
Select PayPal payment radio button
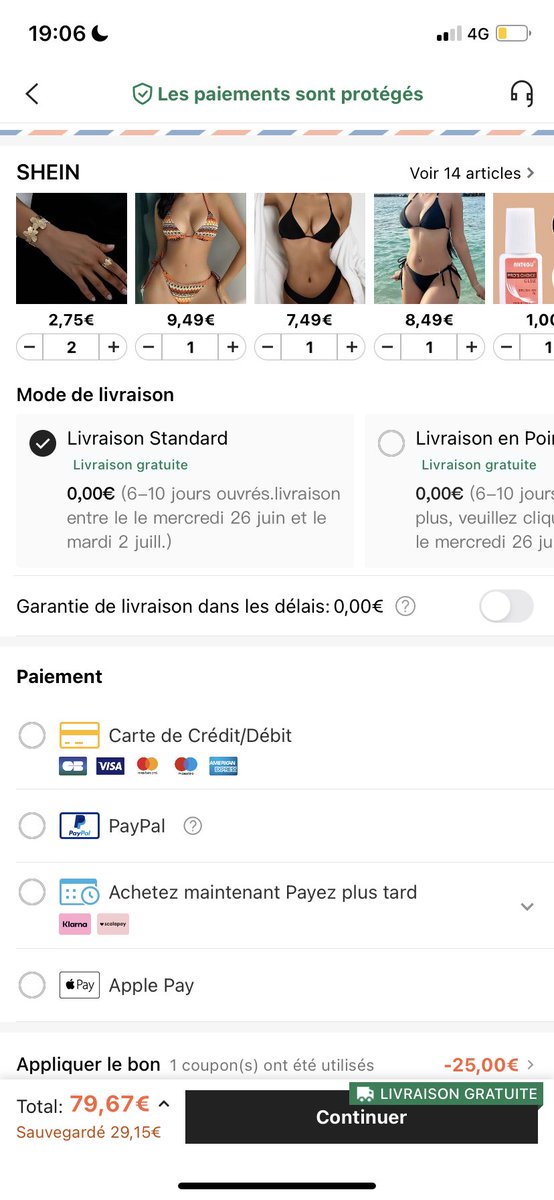[x=32, y=826]
